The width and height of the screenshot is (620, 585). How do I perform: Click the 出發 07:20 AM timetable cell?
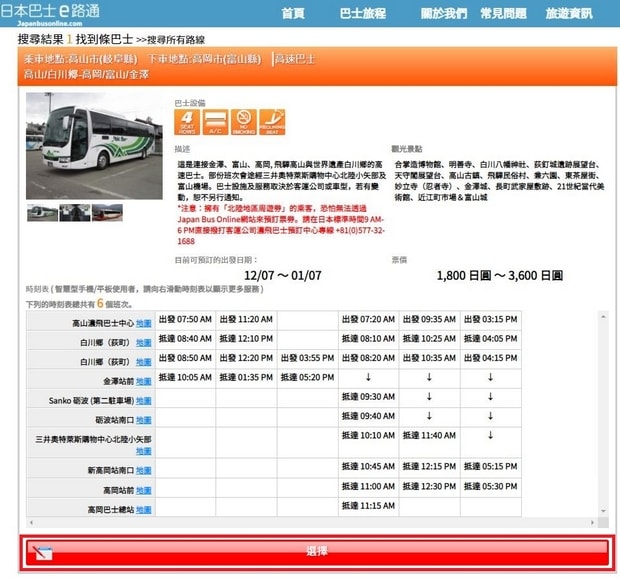[369, 320]
